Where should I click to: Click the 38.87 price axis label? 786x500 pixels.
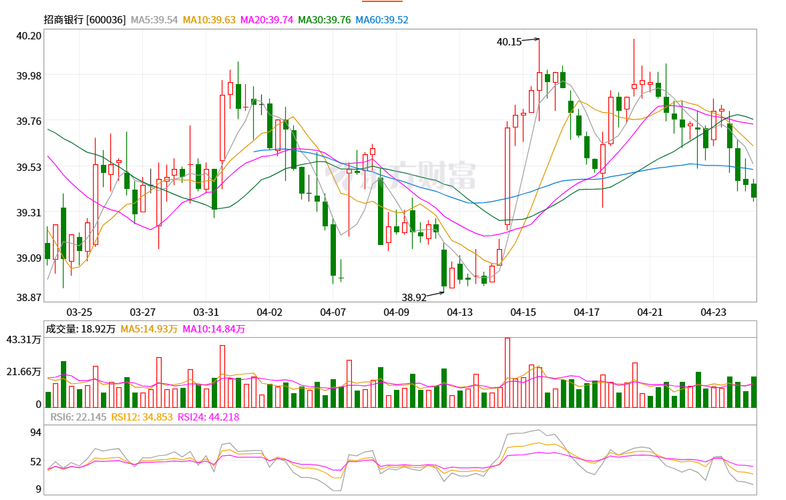(29, 297)
